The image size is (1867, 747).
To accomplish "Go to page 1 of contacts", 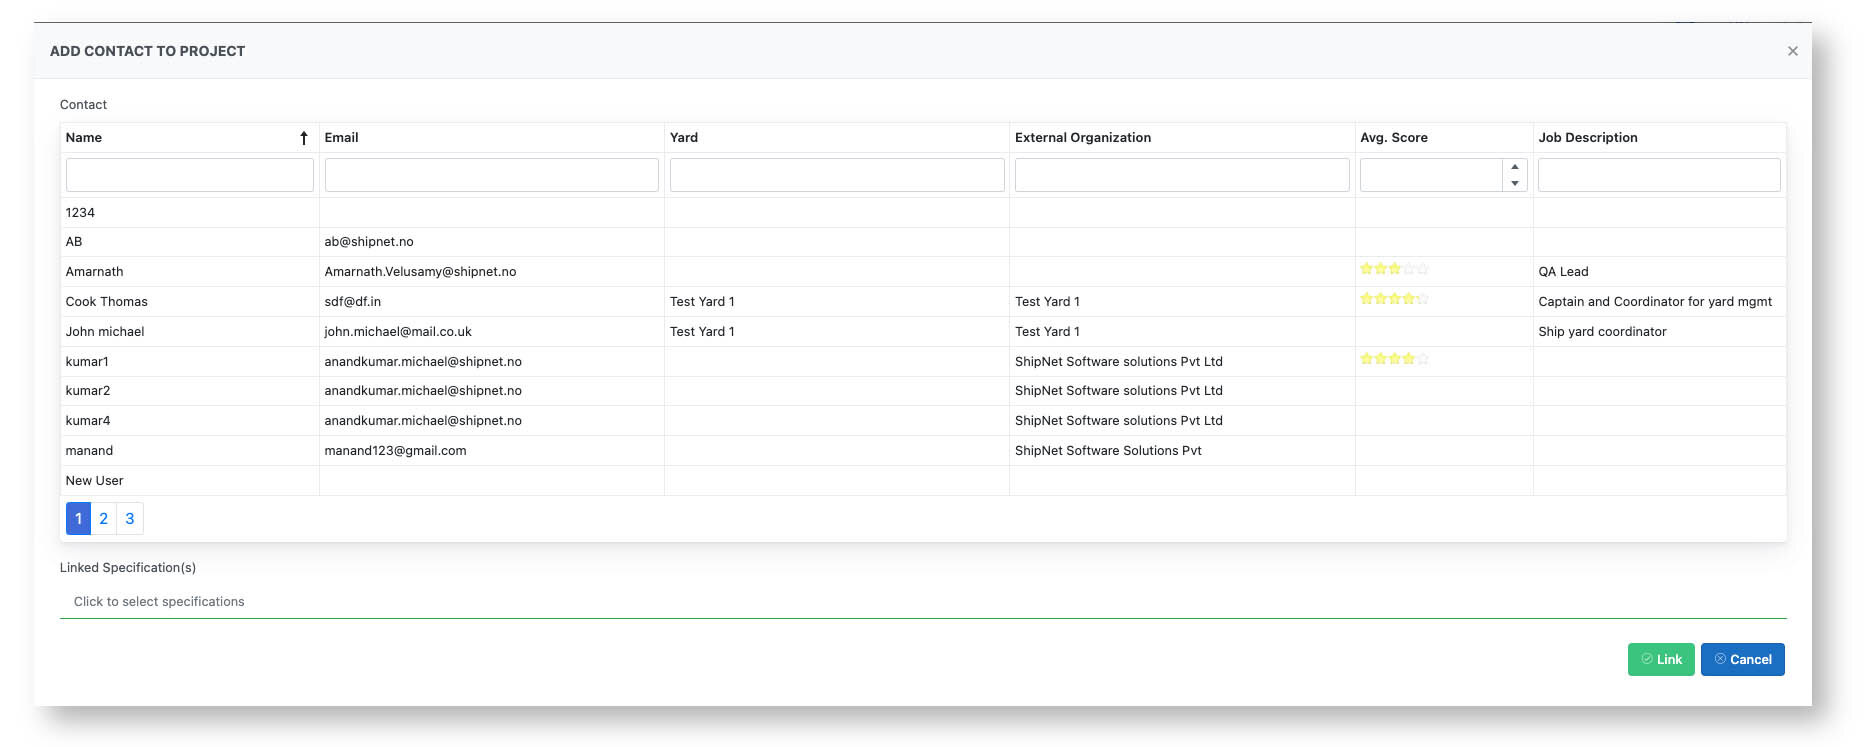I will pos(78,518).
